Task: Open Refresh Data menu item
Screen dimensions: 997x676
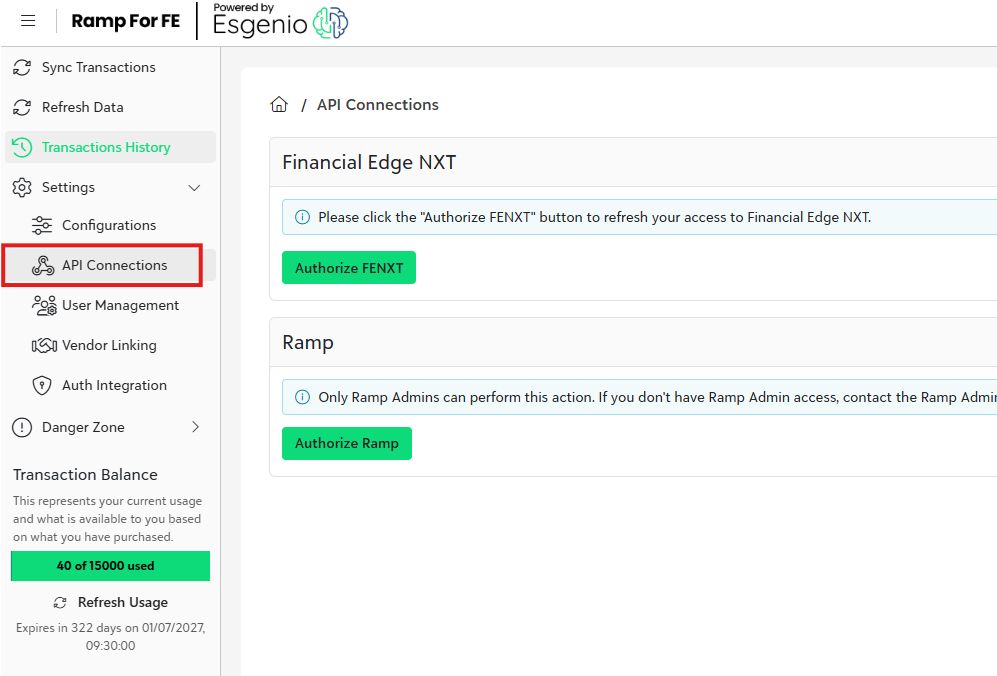Action: [x=111, y=107]
